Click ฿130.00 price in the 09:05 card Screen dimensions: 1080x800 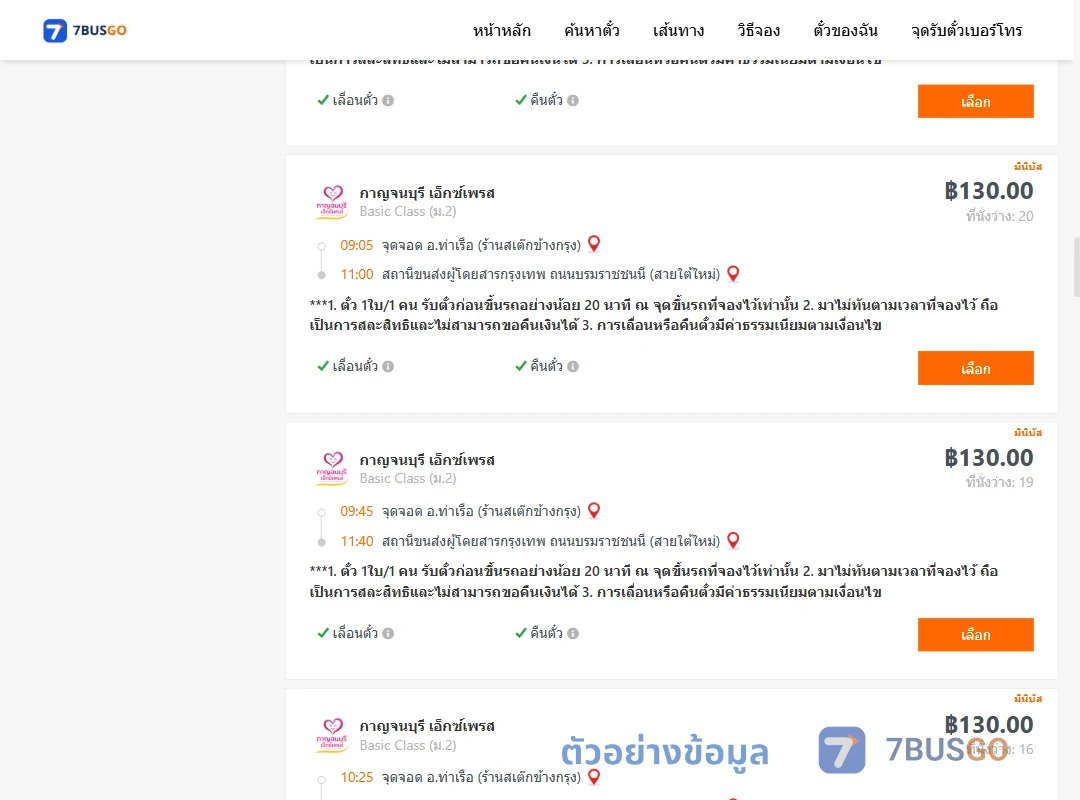click(x=988, y=191)
